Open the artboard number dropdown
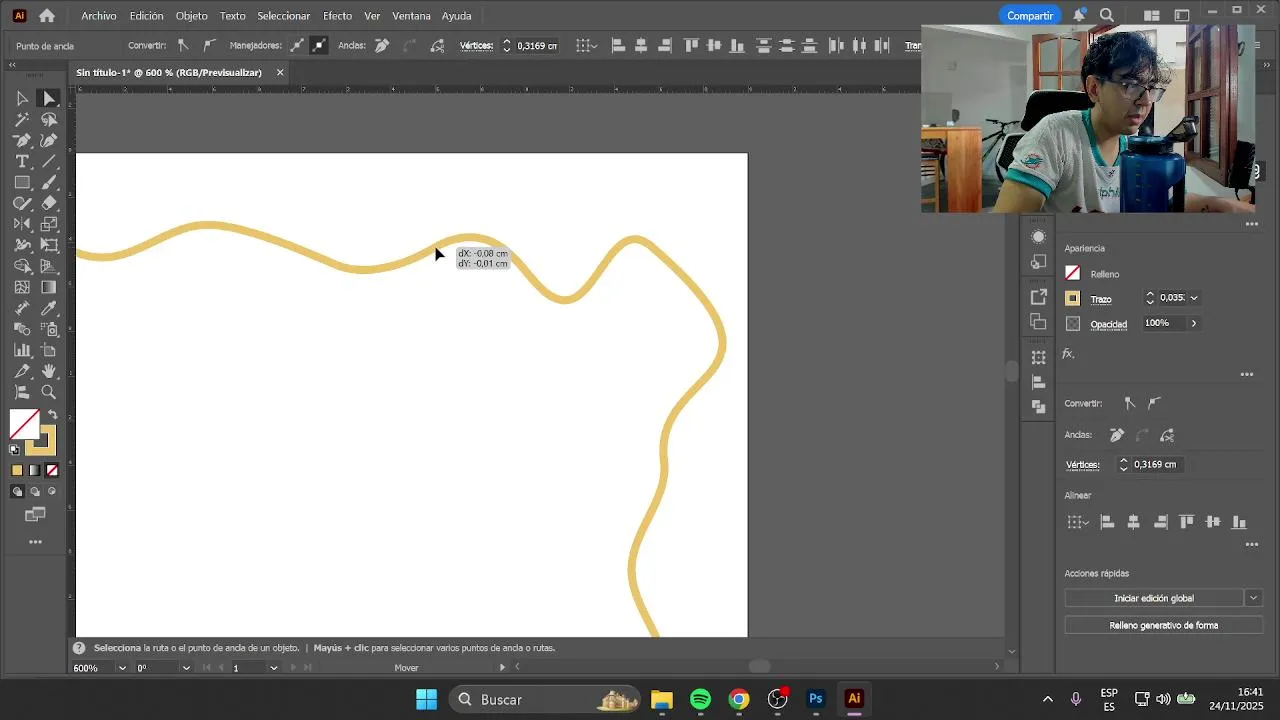The height and width of the screenshot is (720, 1280). click(273, 668)
